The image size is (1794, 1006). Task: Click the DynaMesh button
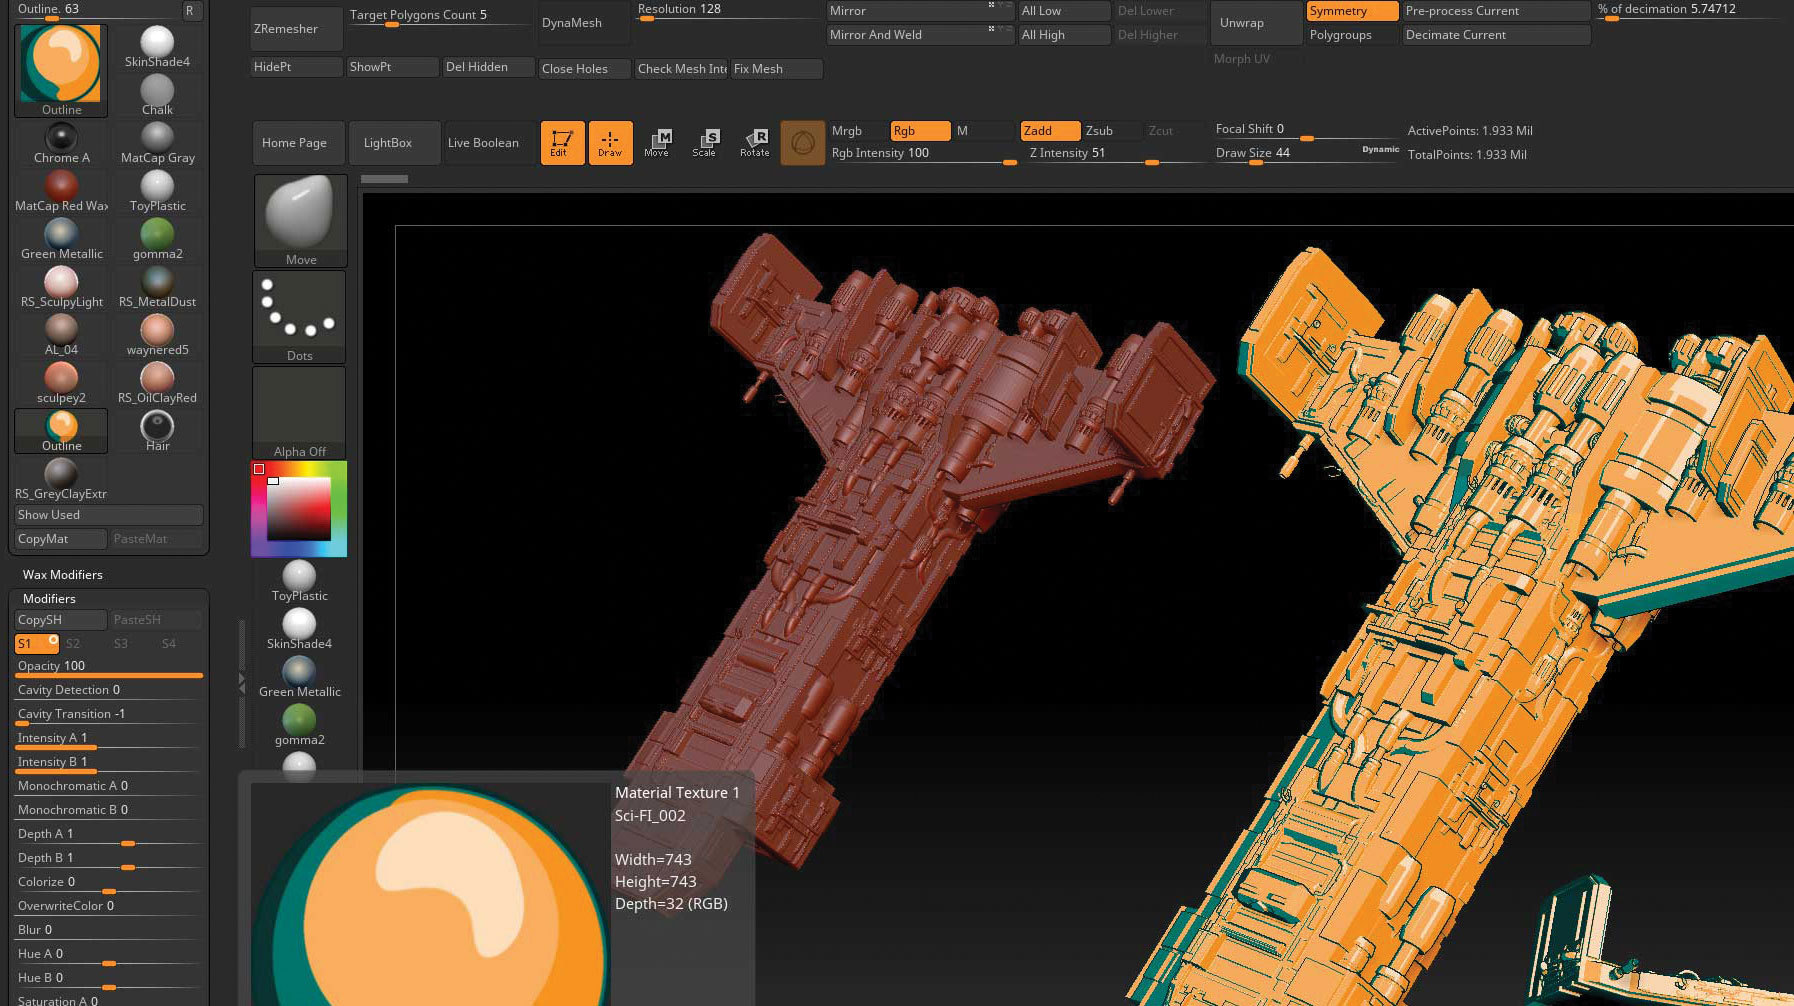(x=584, y=23)
